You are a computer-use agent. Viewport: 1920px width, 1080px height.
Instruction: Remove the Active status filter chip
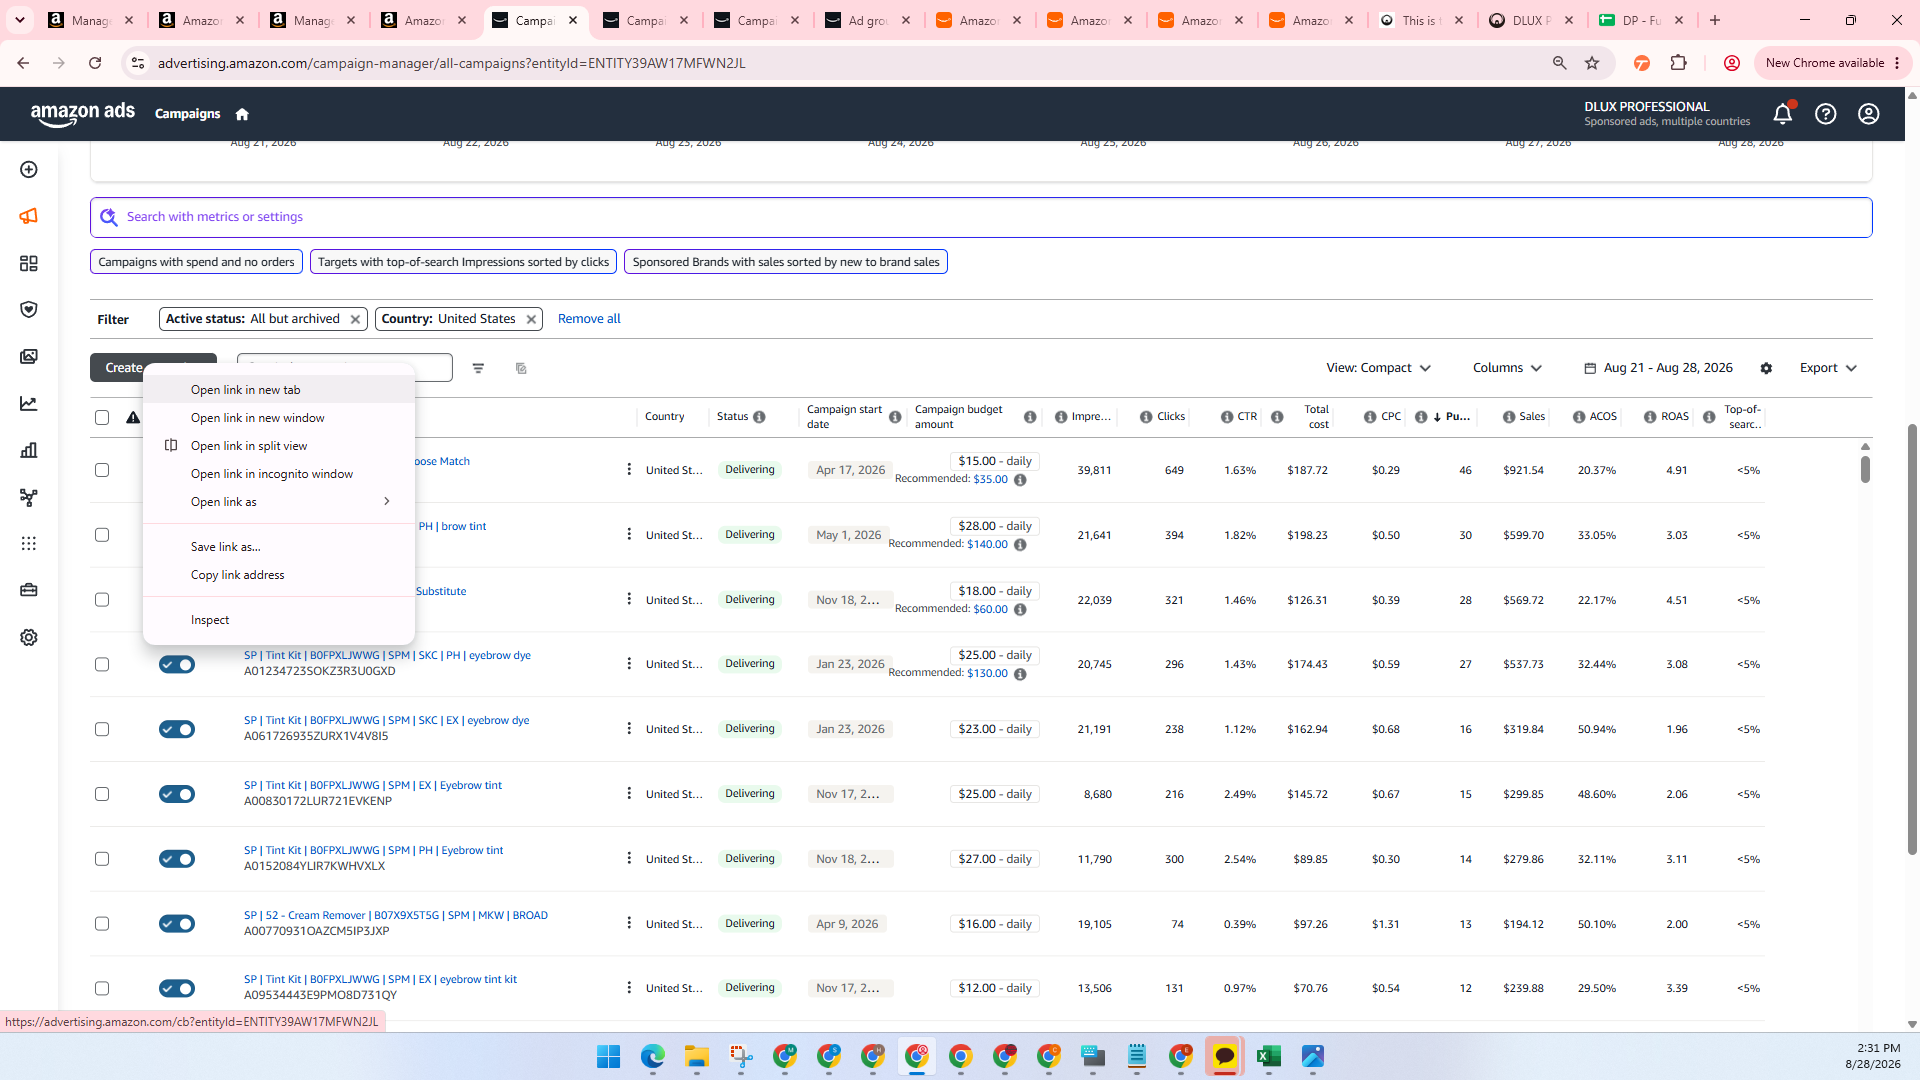pos(355,319)
